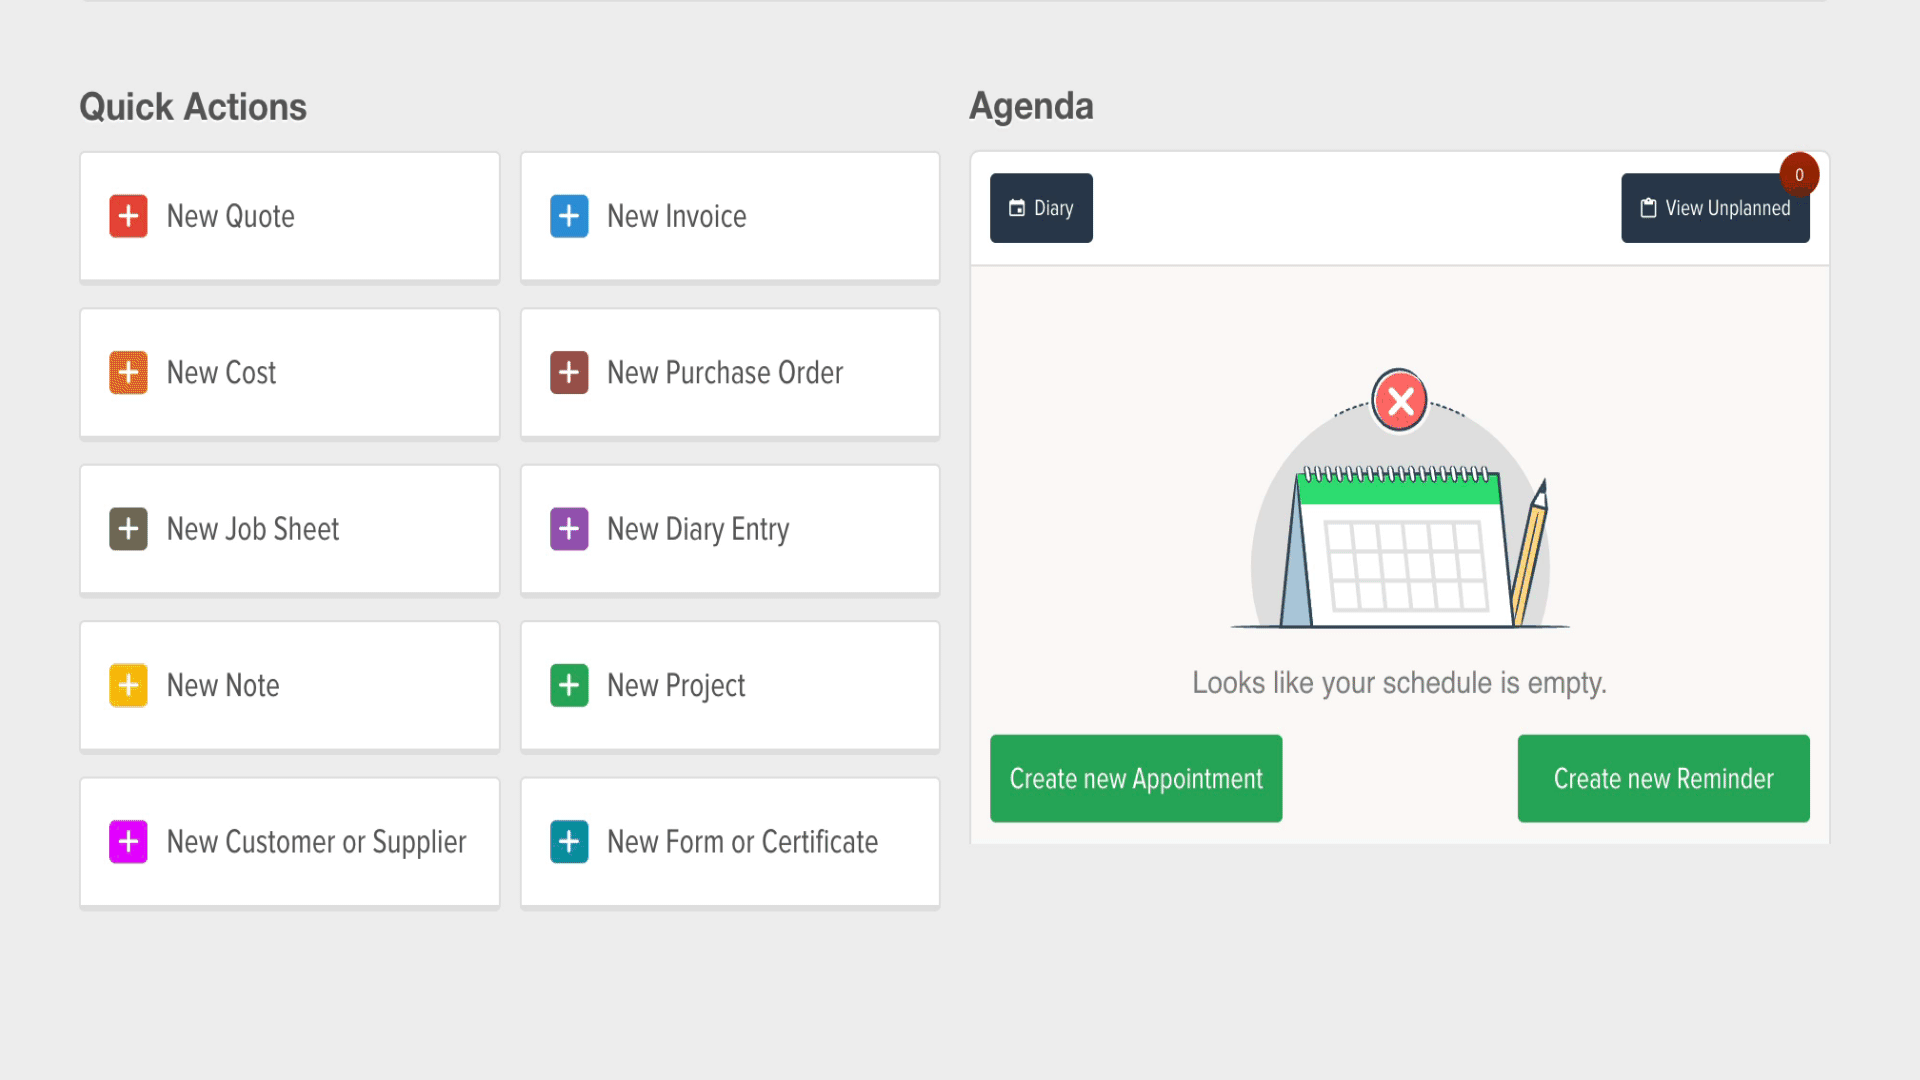
Task: Choose New Customer or Supplier label
Action: click(316, 842)
